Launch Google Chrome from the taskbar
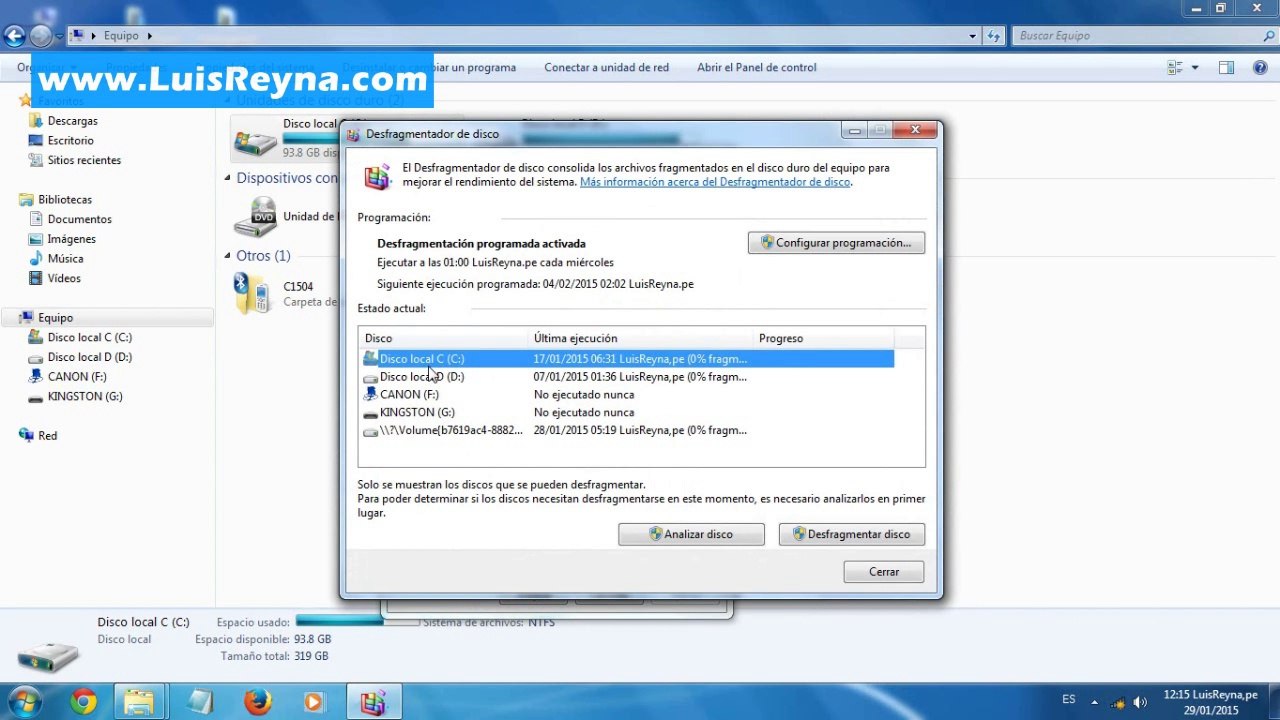 [x=83, y=702]
